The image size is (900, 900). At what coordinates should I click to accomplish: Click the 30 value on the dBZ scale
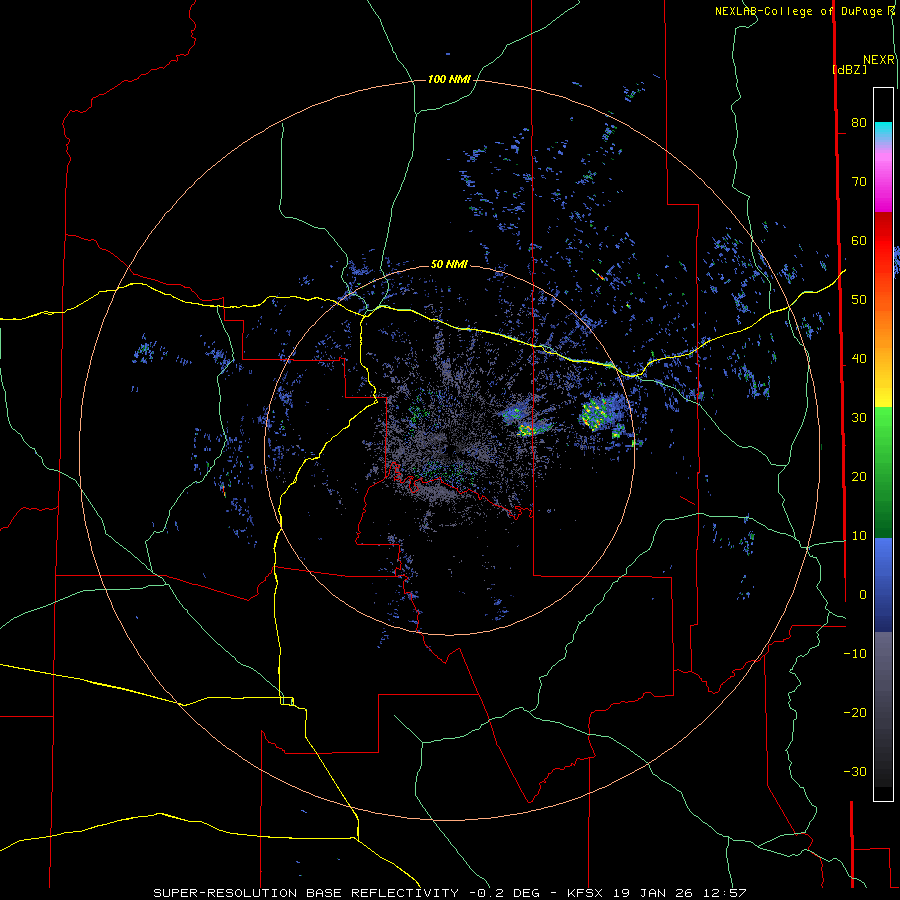pyautogui.click(x=859, y=418)
